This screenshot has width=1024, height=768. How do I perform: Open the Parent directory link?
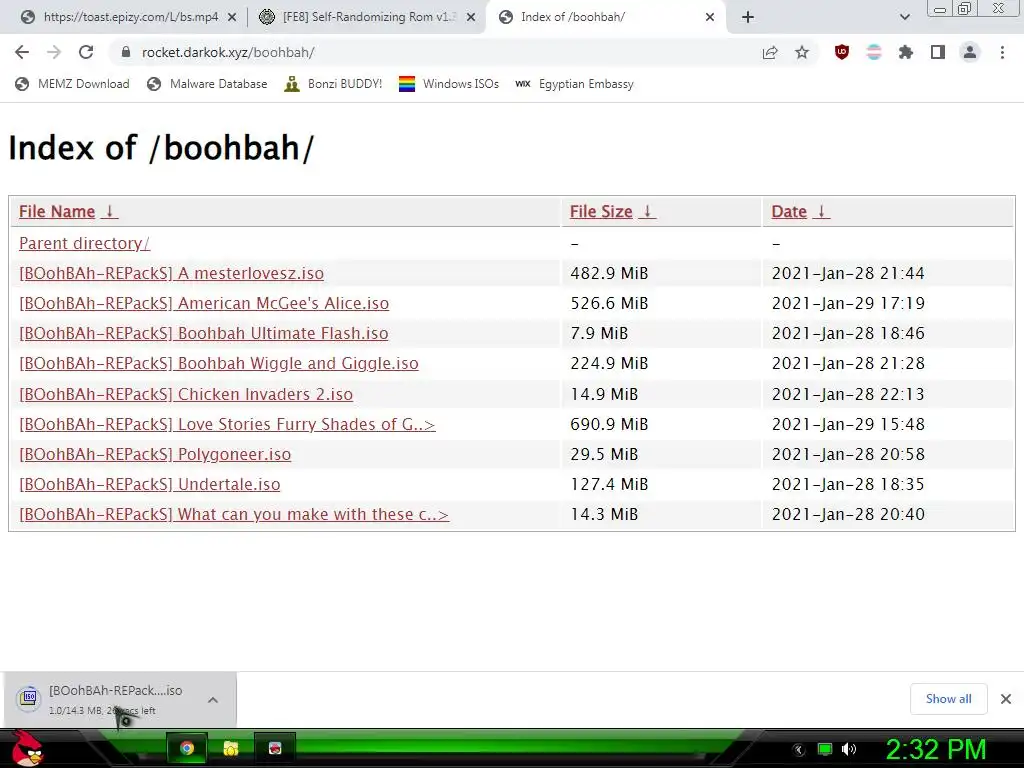(84, 243)
